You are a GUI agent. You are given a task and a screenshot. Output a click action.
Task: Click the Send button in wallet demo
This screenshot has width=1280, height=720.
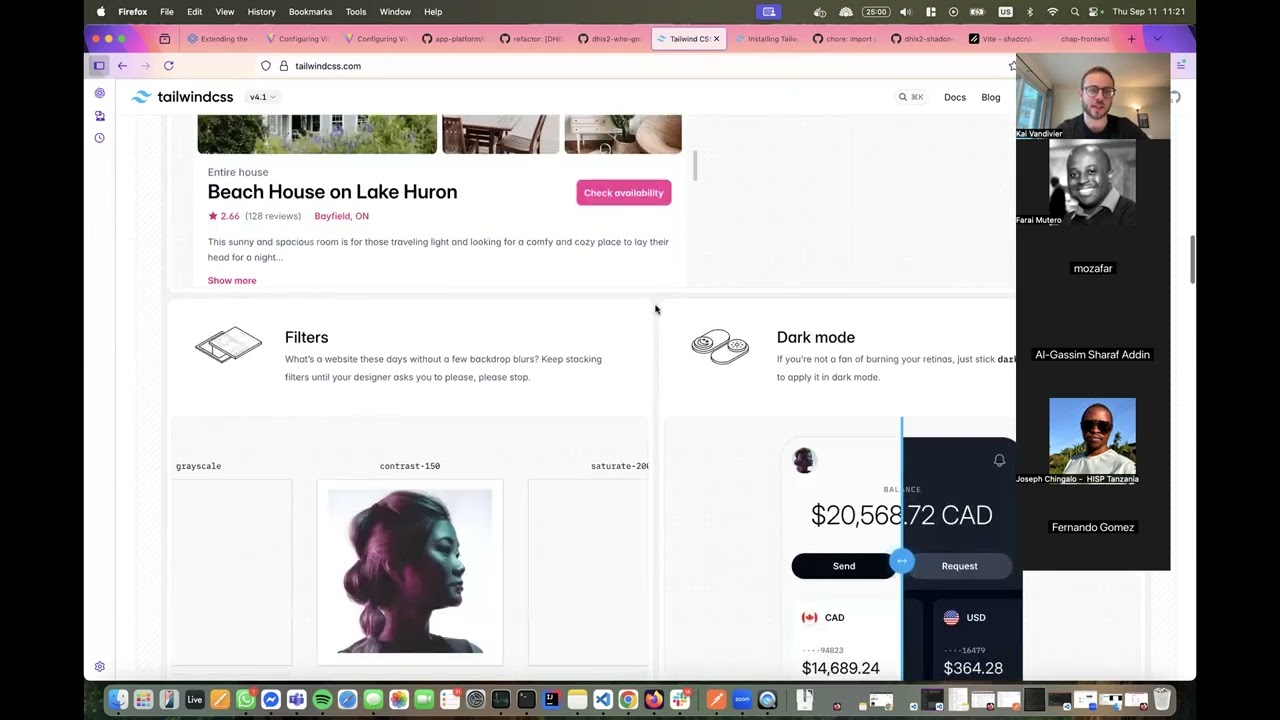pyautogui.click(x=844, y=566)
